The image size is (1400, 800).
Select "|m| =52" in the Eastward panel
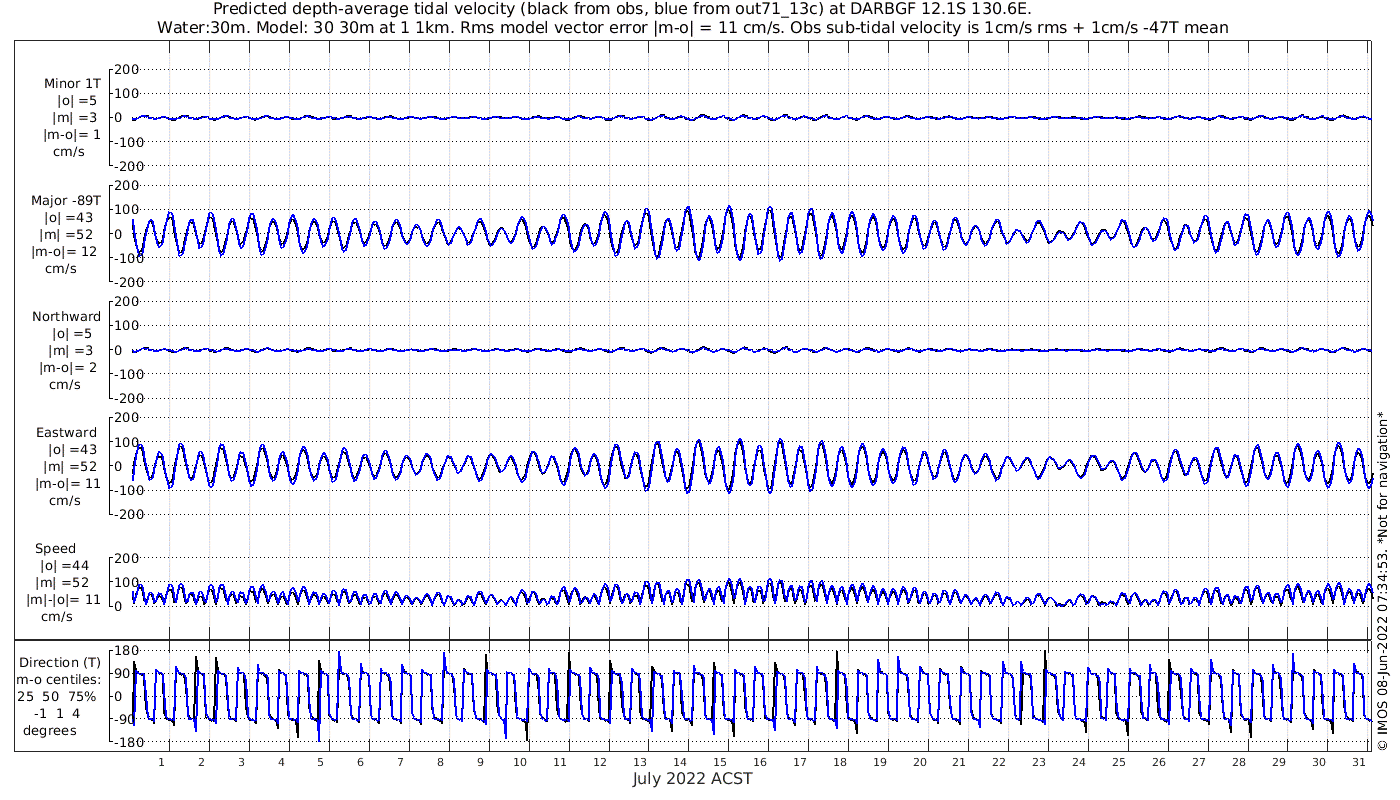coord(68,467)
